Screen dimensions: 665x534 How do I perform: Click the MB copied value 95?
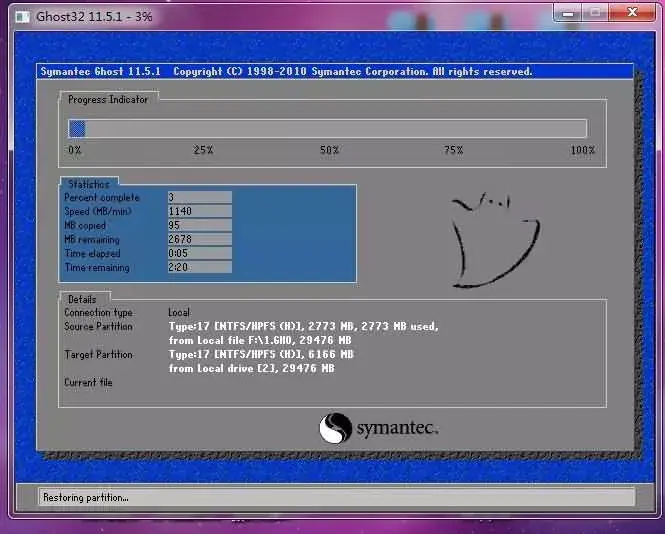click(200, 225)
